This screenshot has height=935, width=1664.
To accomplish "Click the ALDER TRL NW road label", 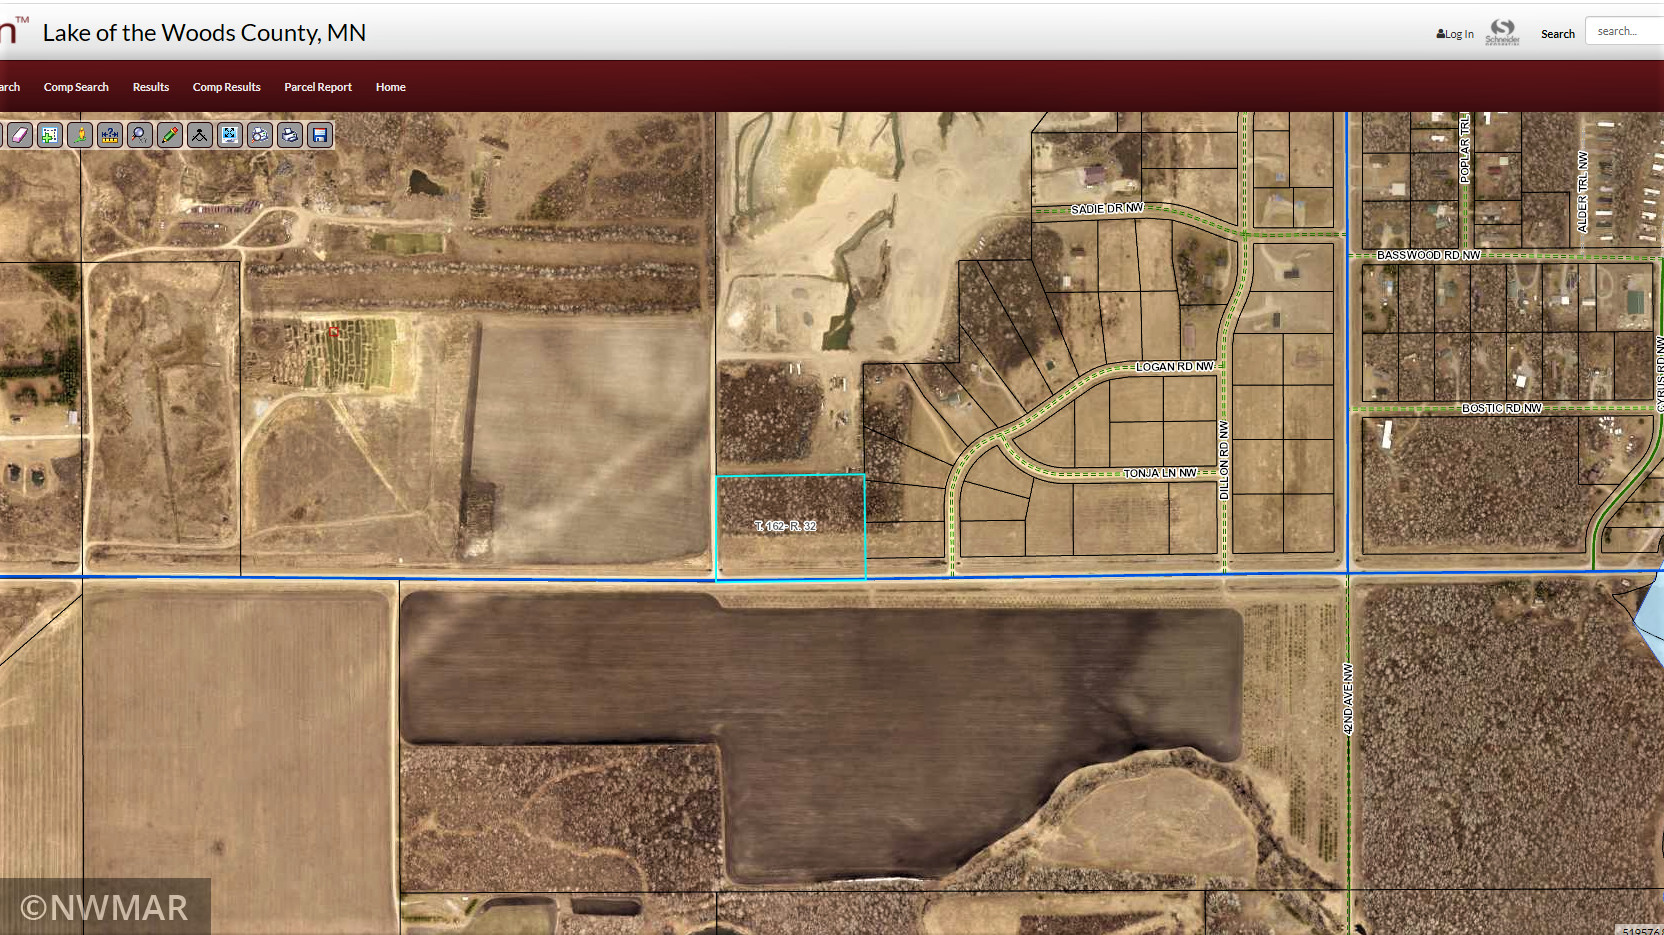I will (1582, 192).
